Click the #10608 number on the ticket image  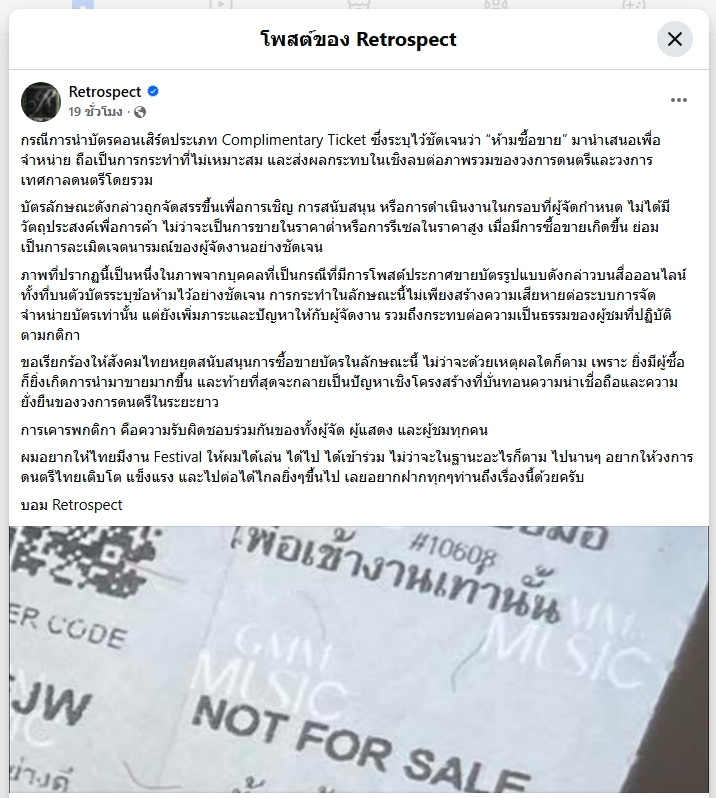click(x=452, y=551)
